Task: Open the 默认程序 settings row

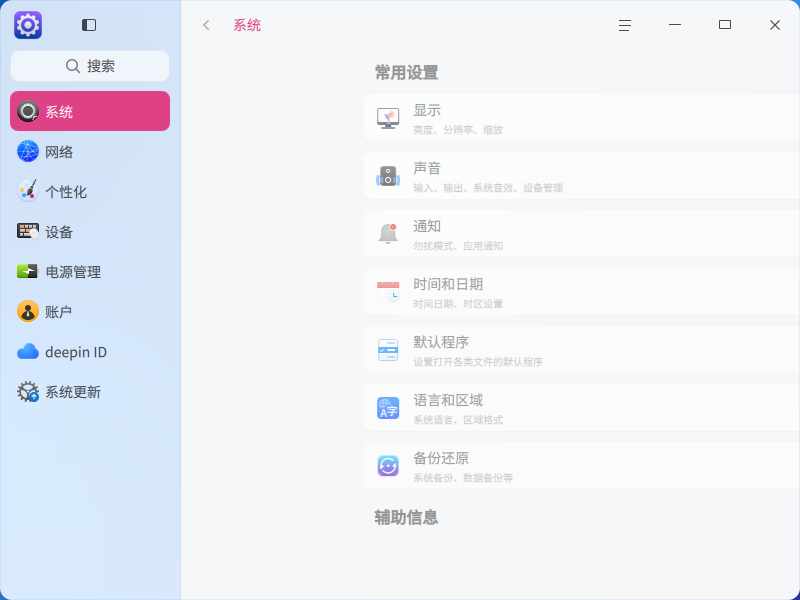Action: (x=582, y=349)
